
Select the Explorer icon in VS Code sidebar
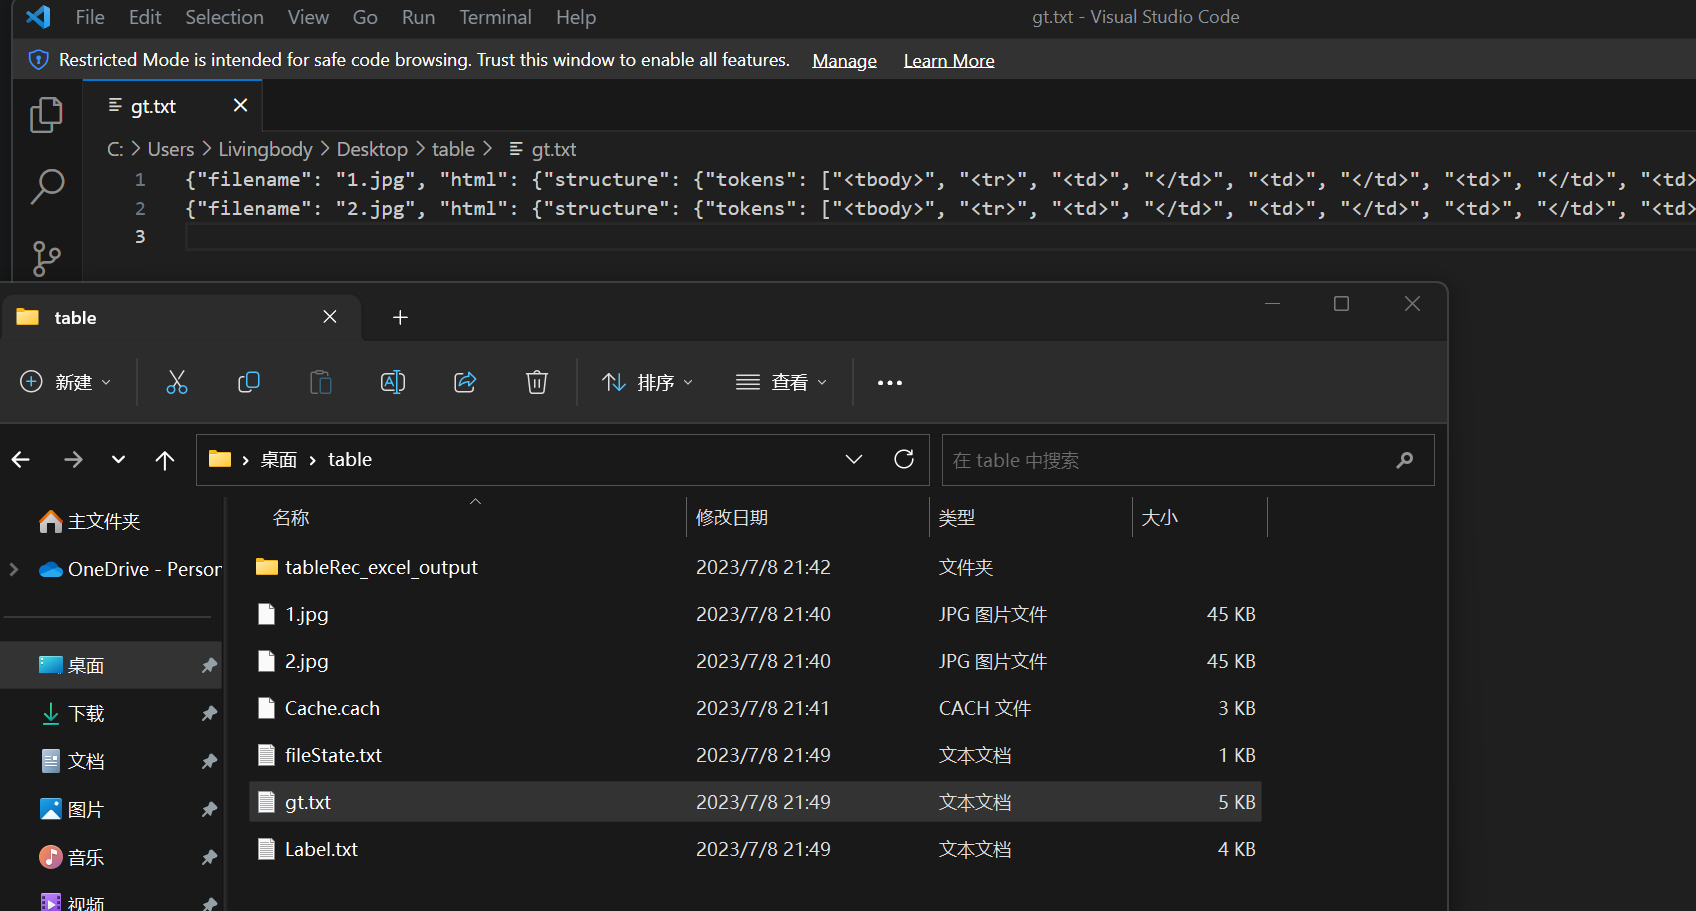[46, 114]
